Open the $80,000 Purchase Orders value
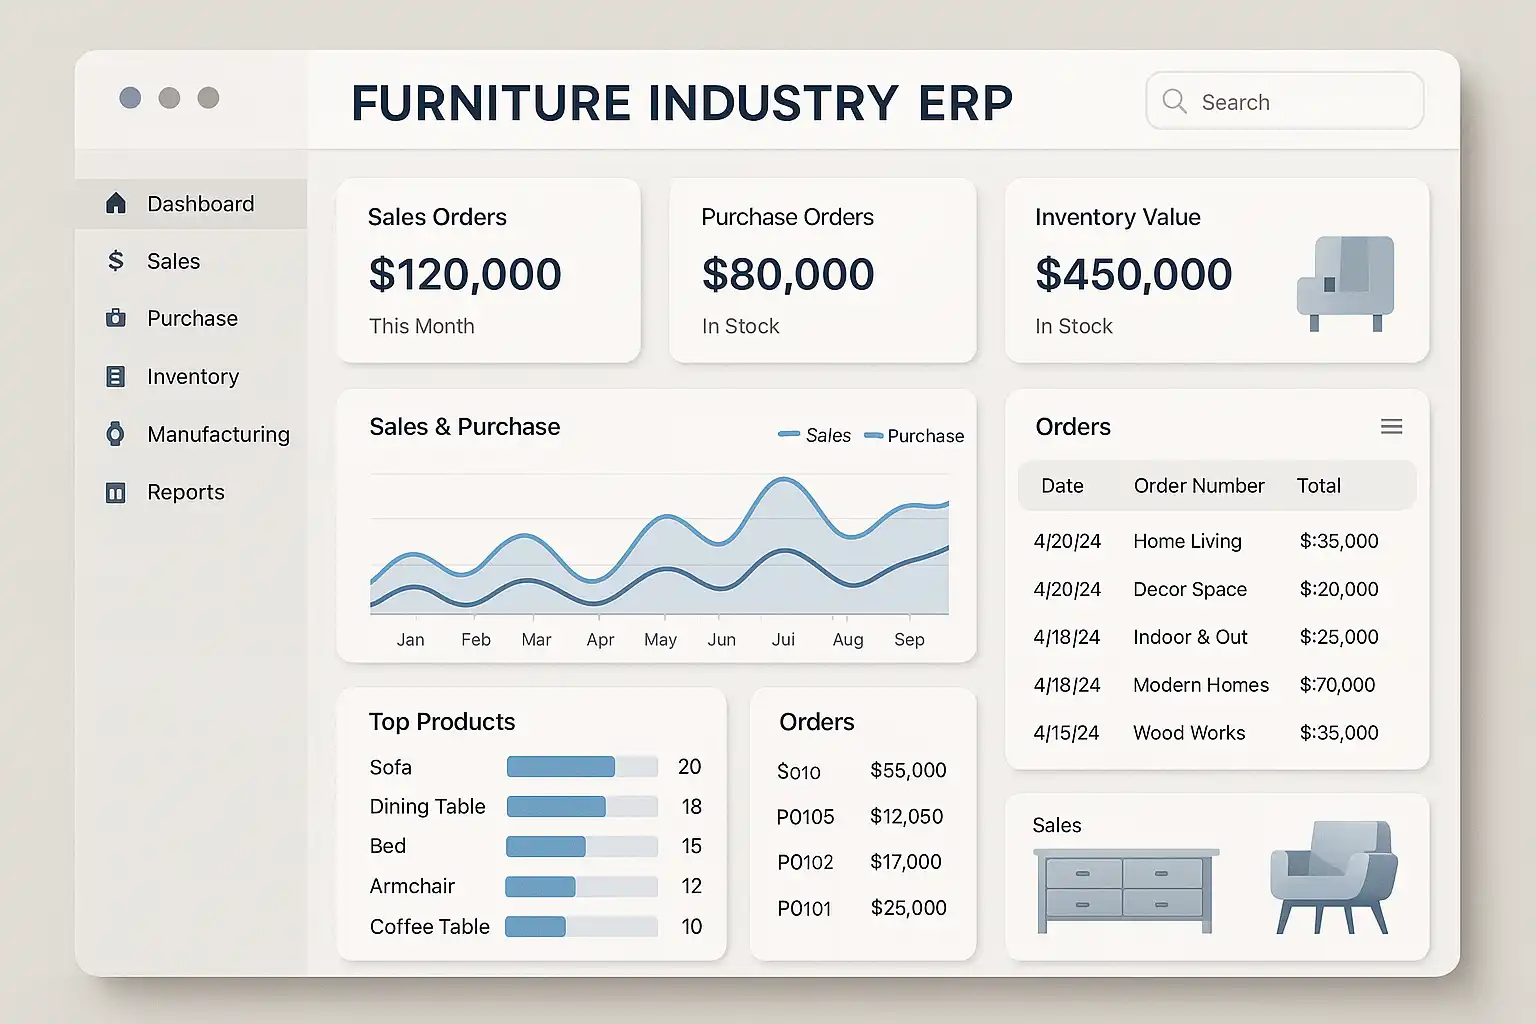This screenshot has width=1536, height=1024. coord(788,274)
